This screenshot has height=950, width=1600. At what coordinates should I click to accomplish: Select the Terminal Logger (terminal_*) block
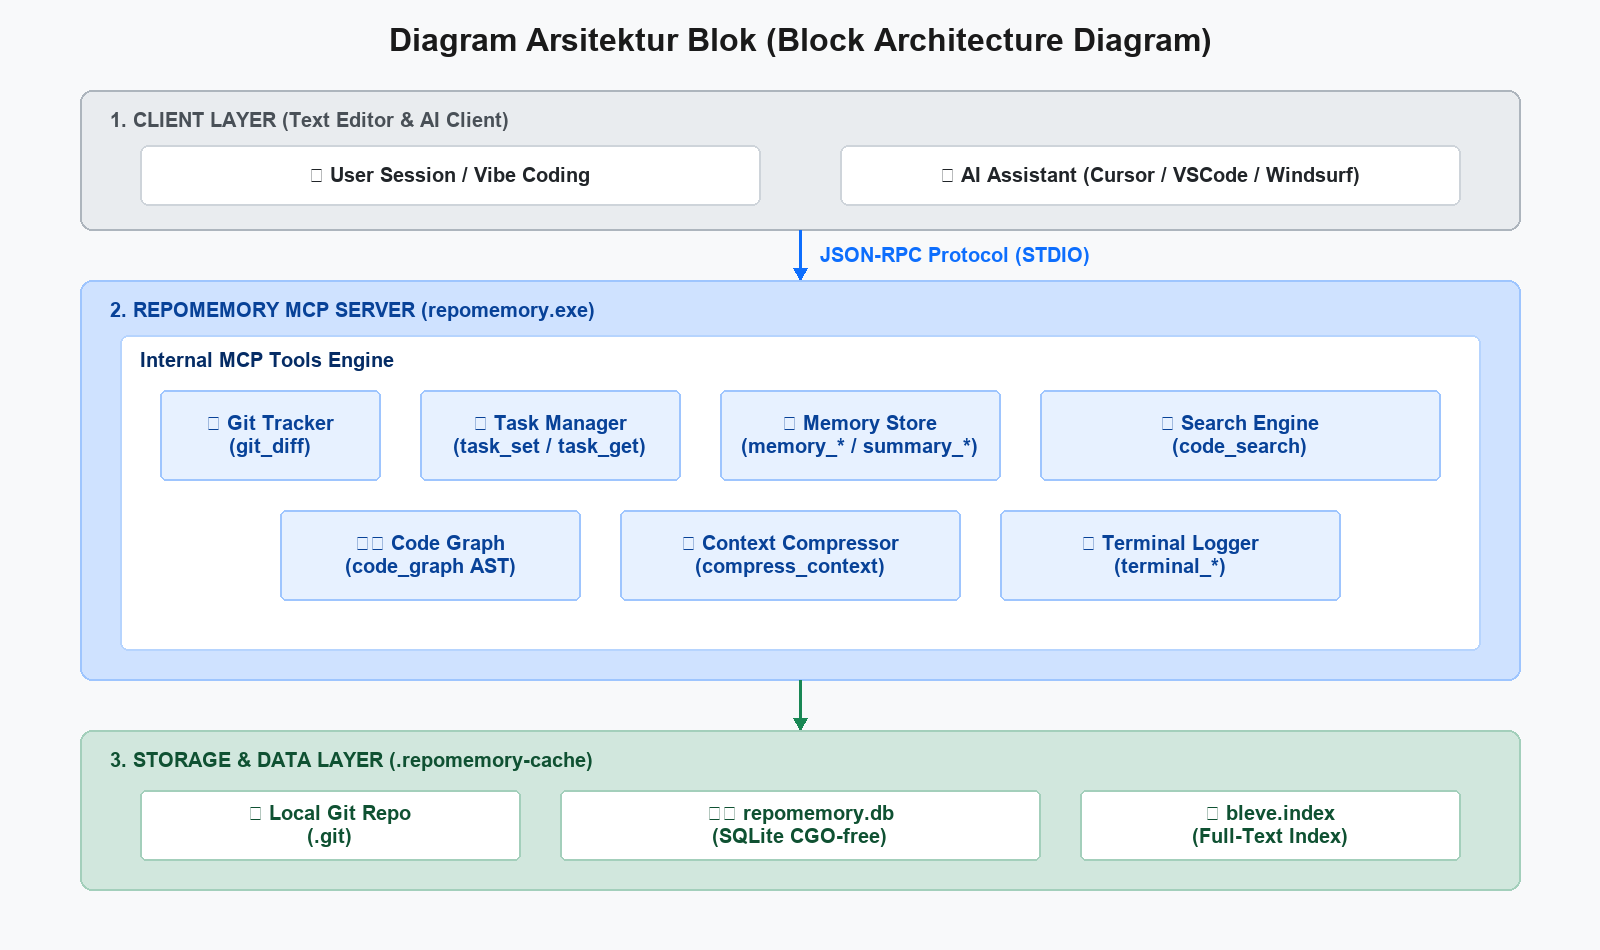click(1170, 555)
